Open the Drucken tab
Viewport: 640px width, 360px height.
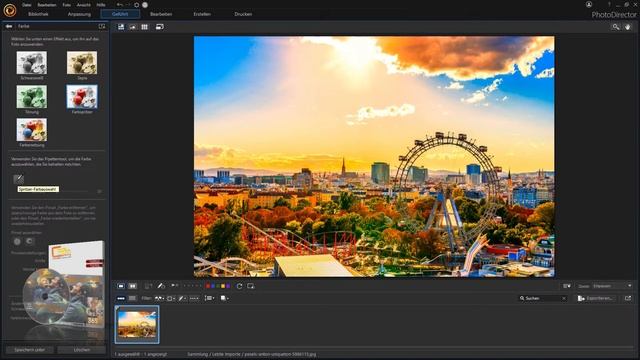[x=243, y=14]
